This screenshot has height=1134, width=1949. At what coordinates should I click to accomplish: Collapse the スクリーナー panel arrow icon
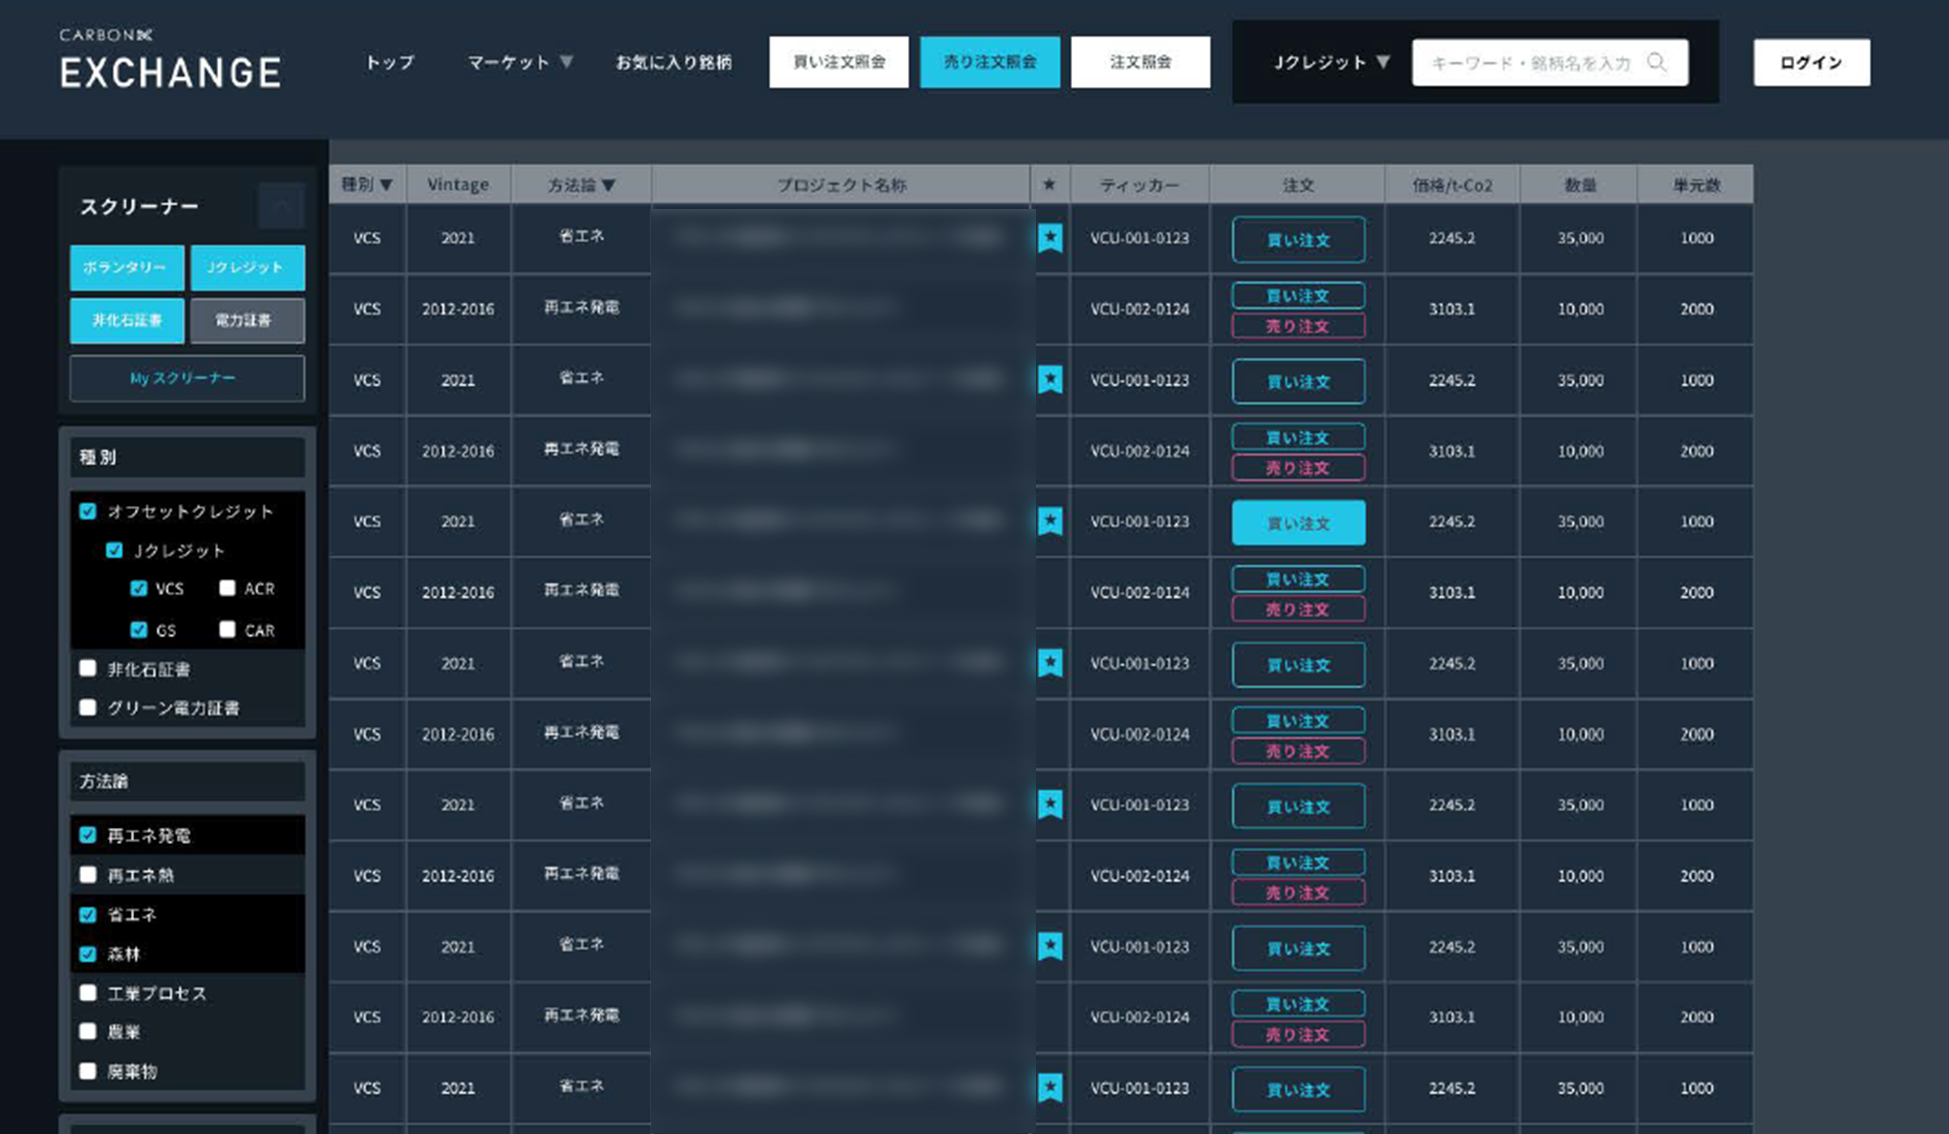[x=281, y=206]
